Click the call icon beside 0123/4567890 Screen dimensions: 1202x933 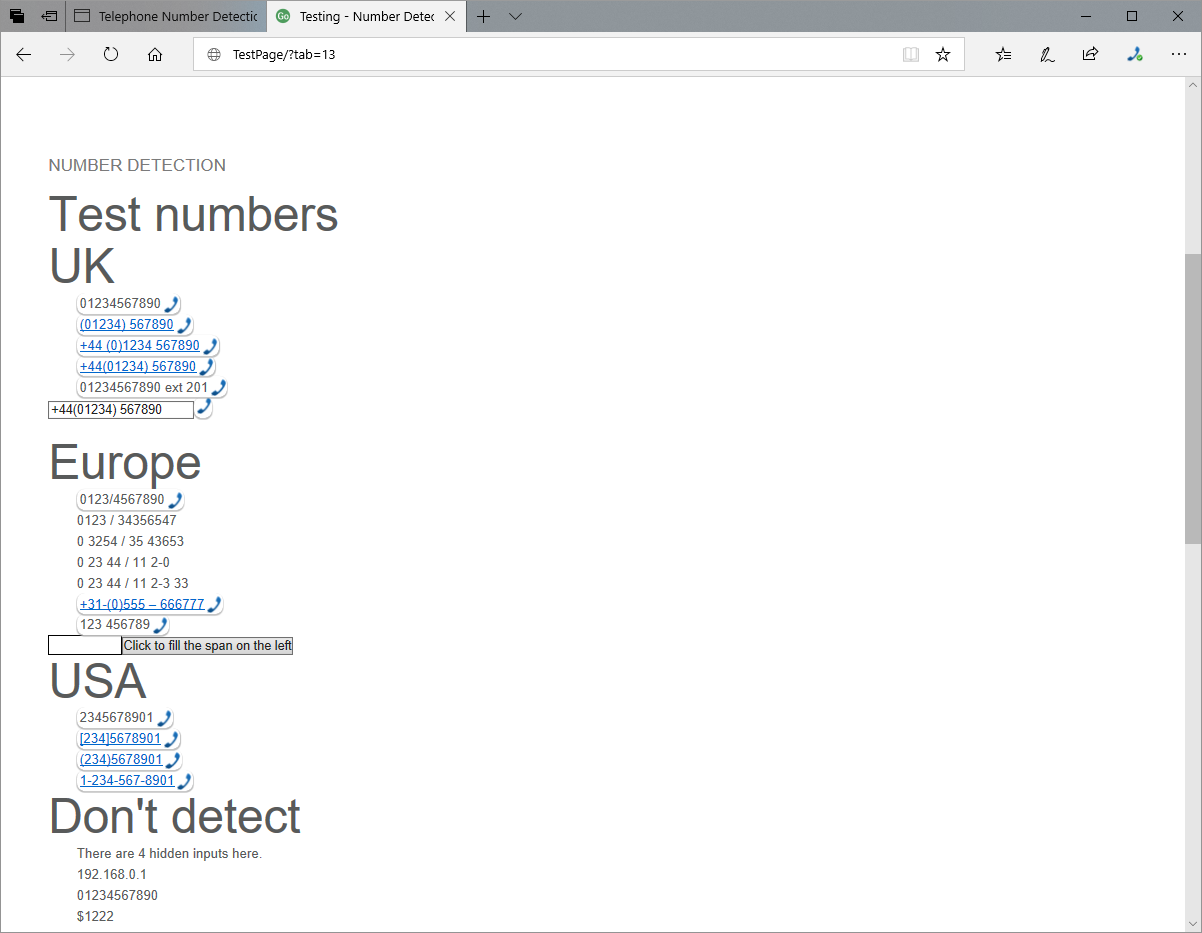(x=175, y=499)
